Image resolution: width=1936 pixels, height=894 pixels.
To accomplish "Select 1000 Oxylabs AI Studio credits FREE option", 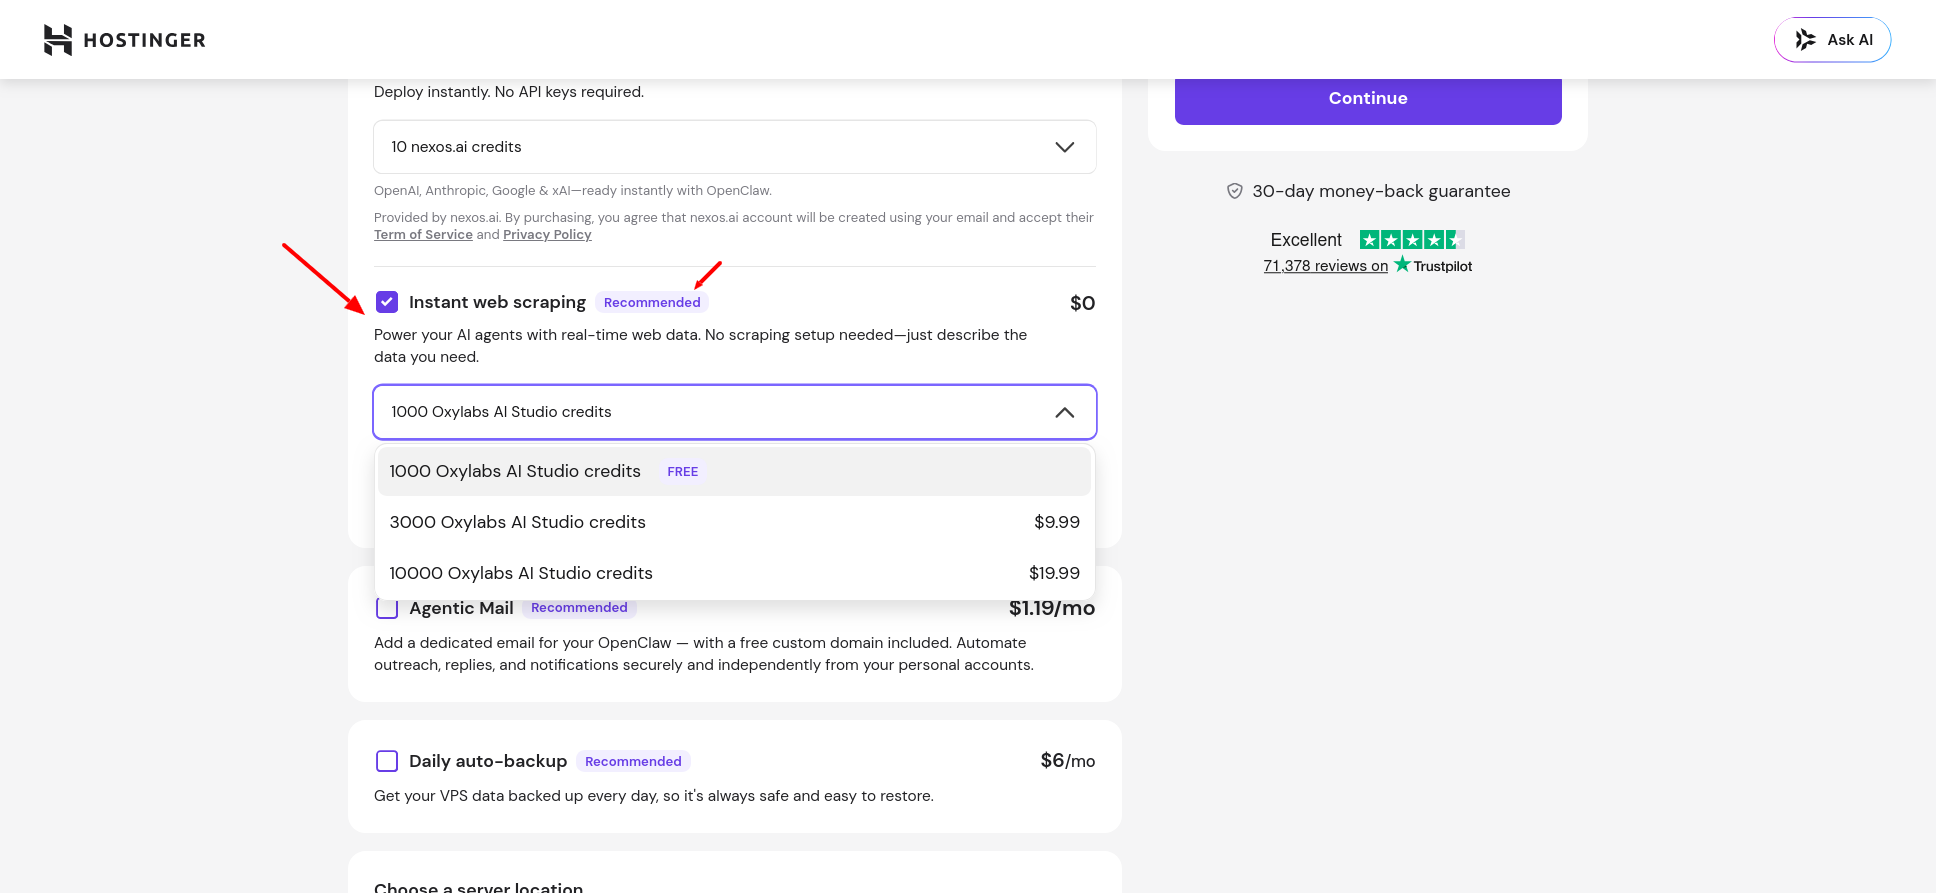I will (735, 471).
